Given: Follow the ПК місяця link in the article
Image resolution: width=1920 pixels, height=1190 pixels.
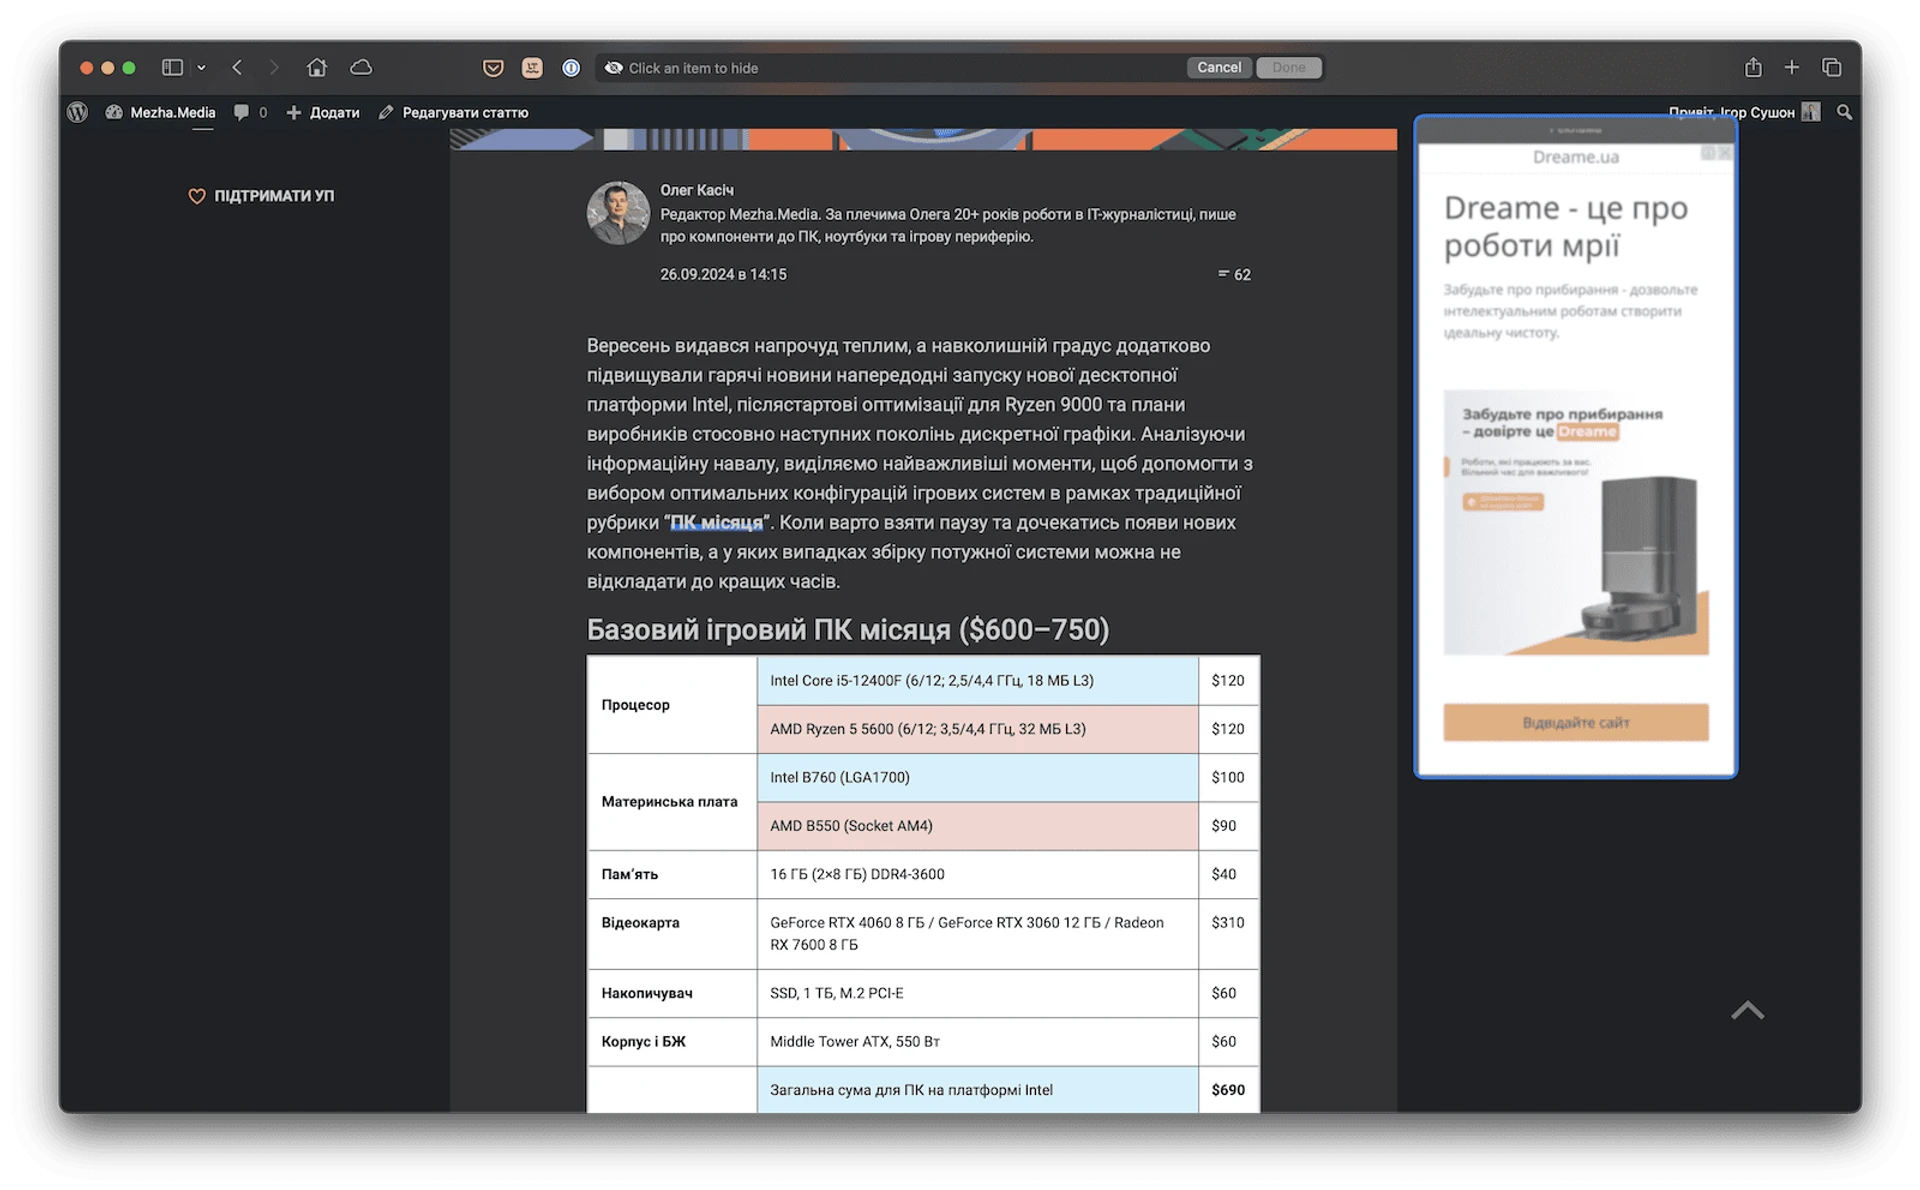Looking at the screenshot, I should coord(716,522).
